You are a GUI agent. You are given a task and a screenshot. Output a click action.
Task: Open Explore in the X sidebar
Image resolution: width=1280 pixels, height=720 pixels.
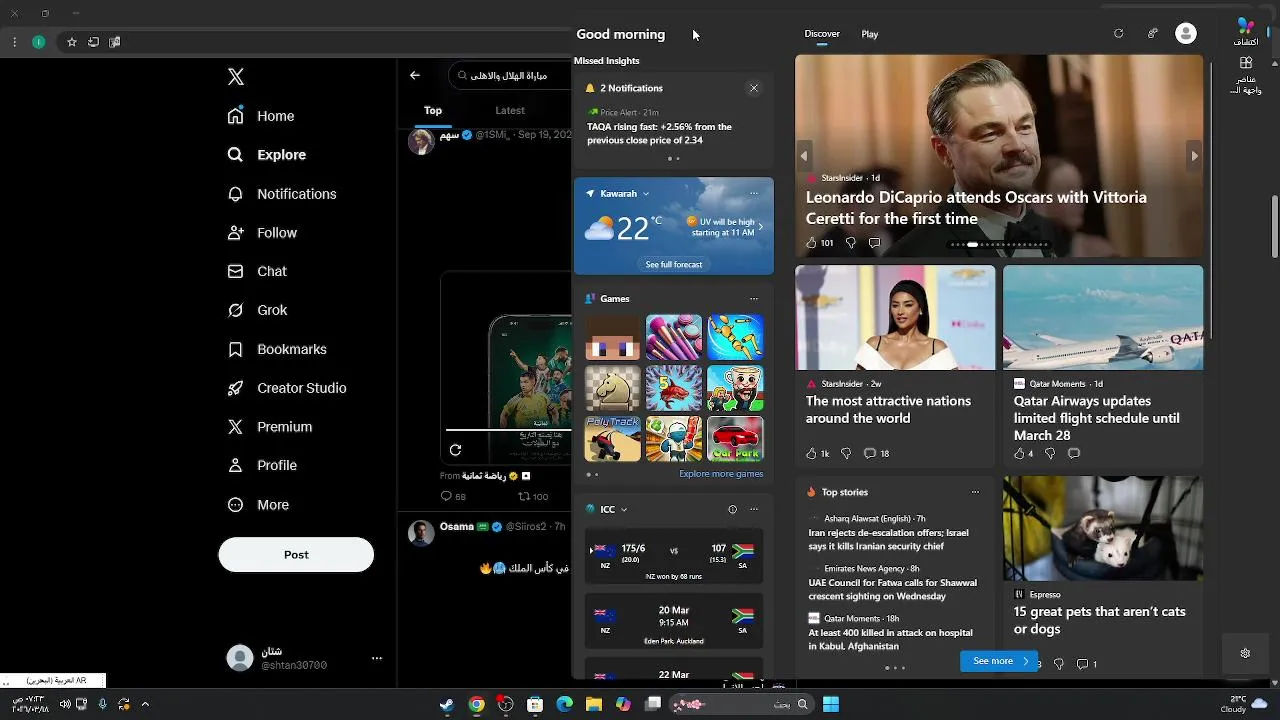point(267,155)
